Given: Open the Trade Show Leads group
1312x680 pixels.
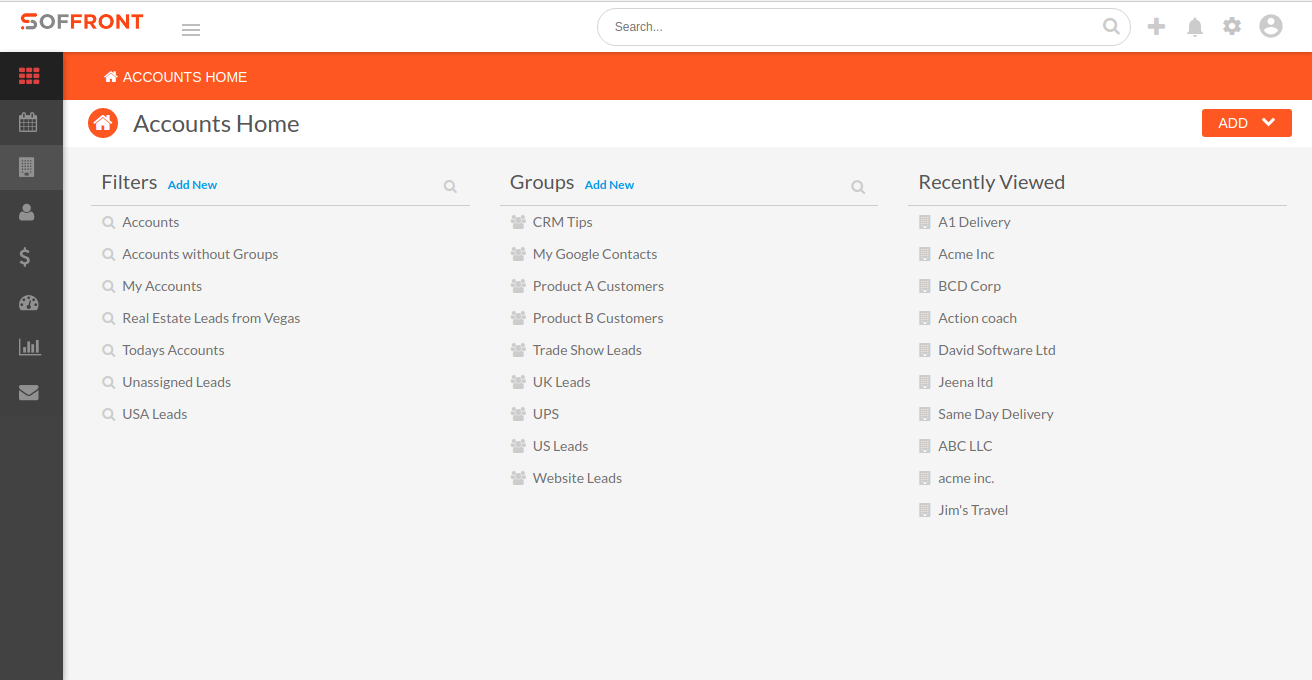Looking at the screenshot, I should 587,350.
